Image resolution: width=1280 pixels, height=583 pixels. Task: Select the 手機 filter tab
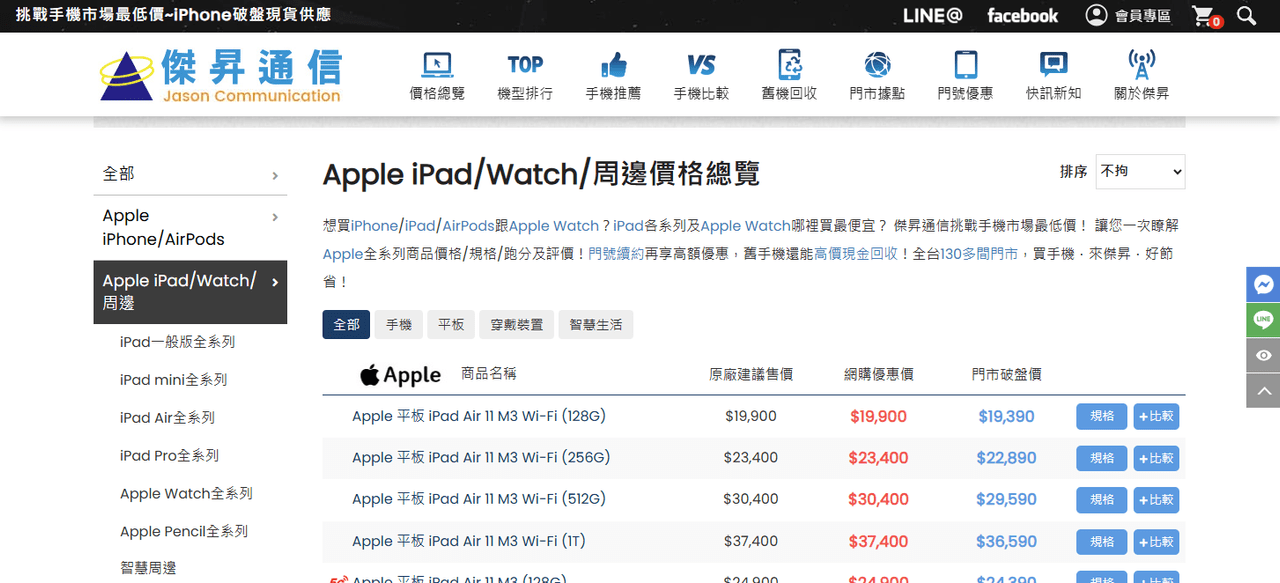[399, 325]
